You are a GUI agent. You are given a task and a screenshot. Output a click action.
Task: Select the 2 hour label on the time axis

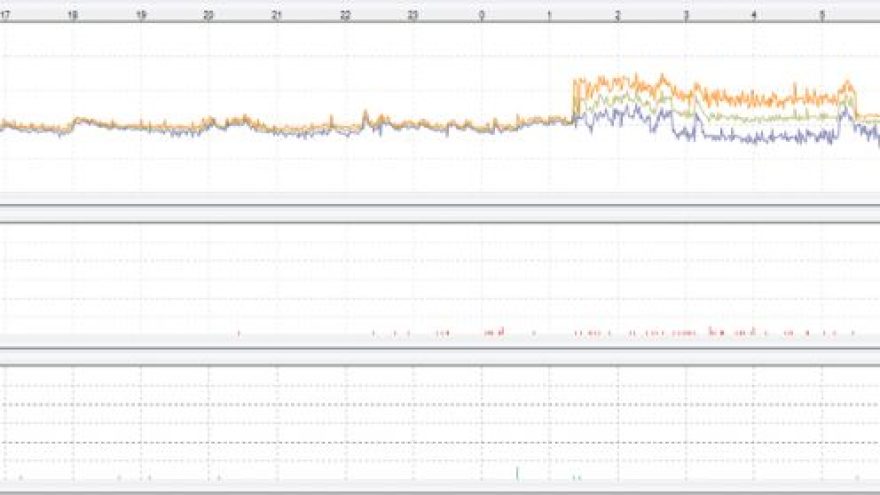coord(618,16)
